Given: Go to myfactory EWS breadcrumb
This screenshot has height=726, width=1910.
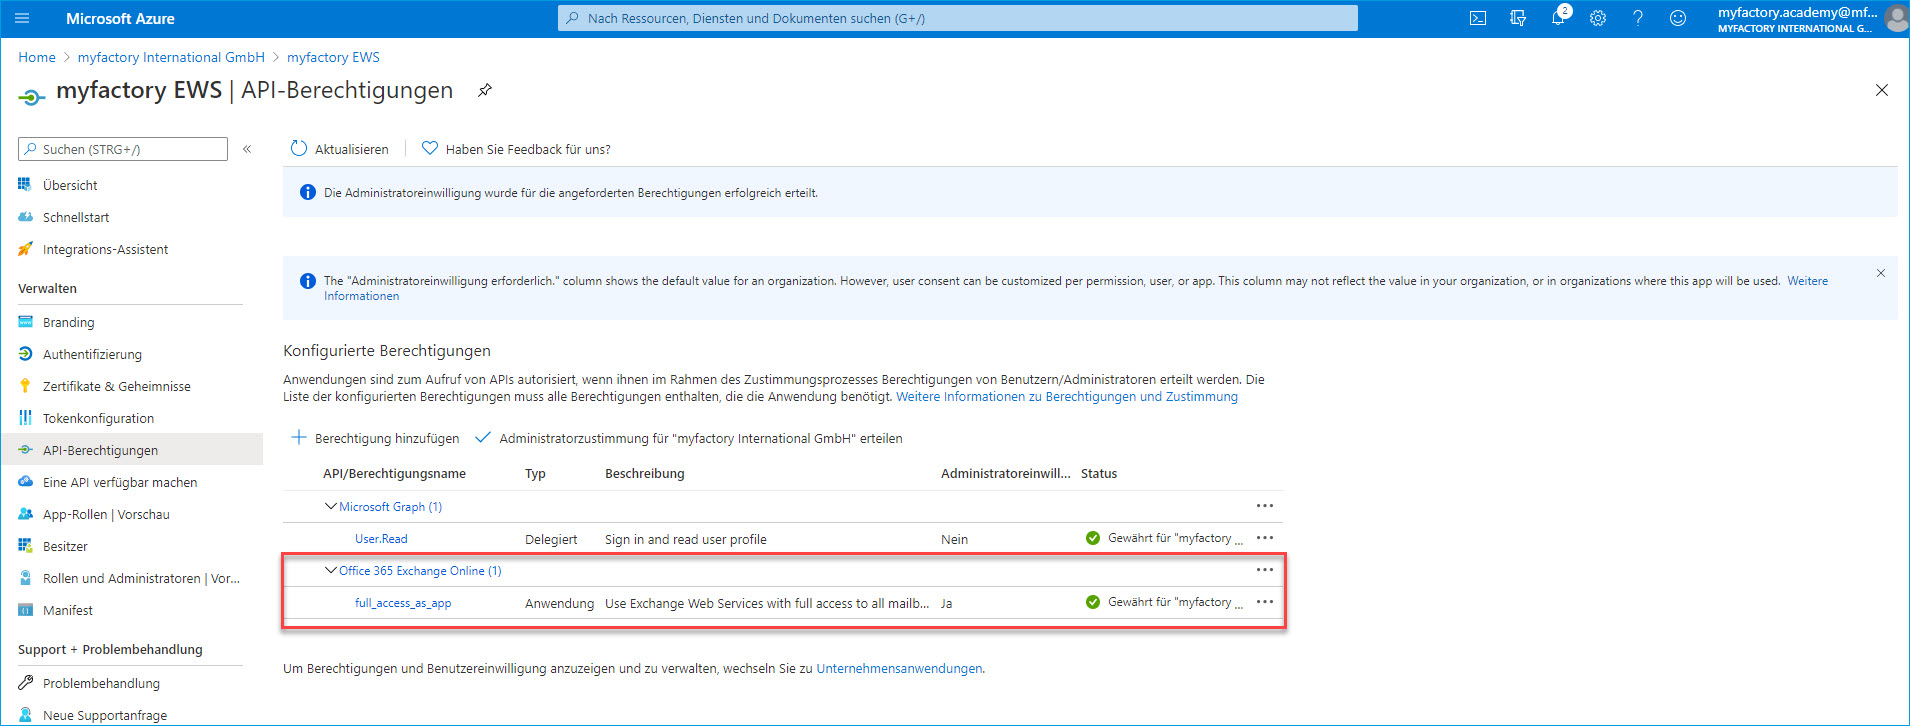Looking at the screenshot, I should point(333,57).
